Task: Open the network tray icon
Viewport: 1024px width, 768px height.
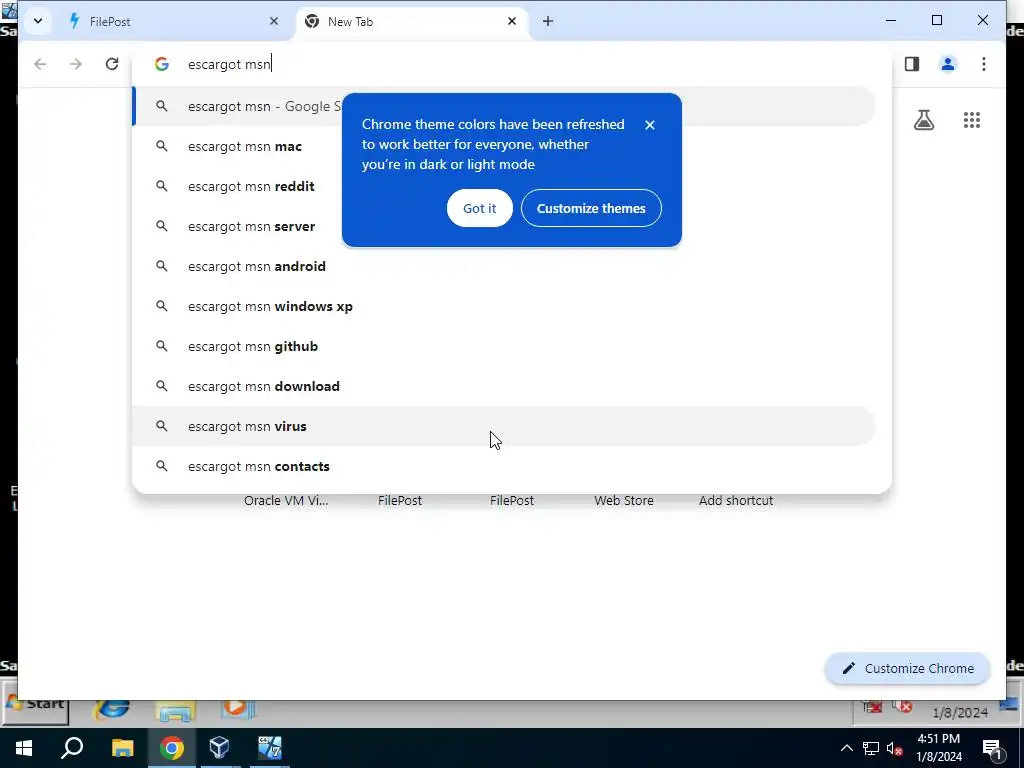Action: [x=871, y=748]
